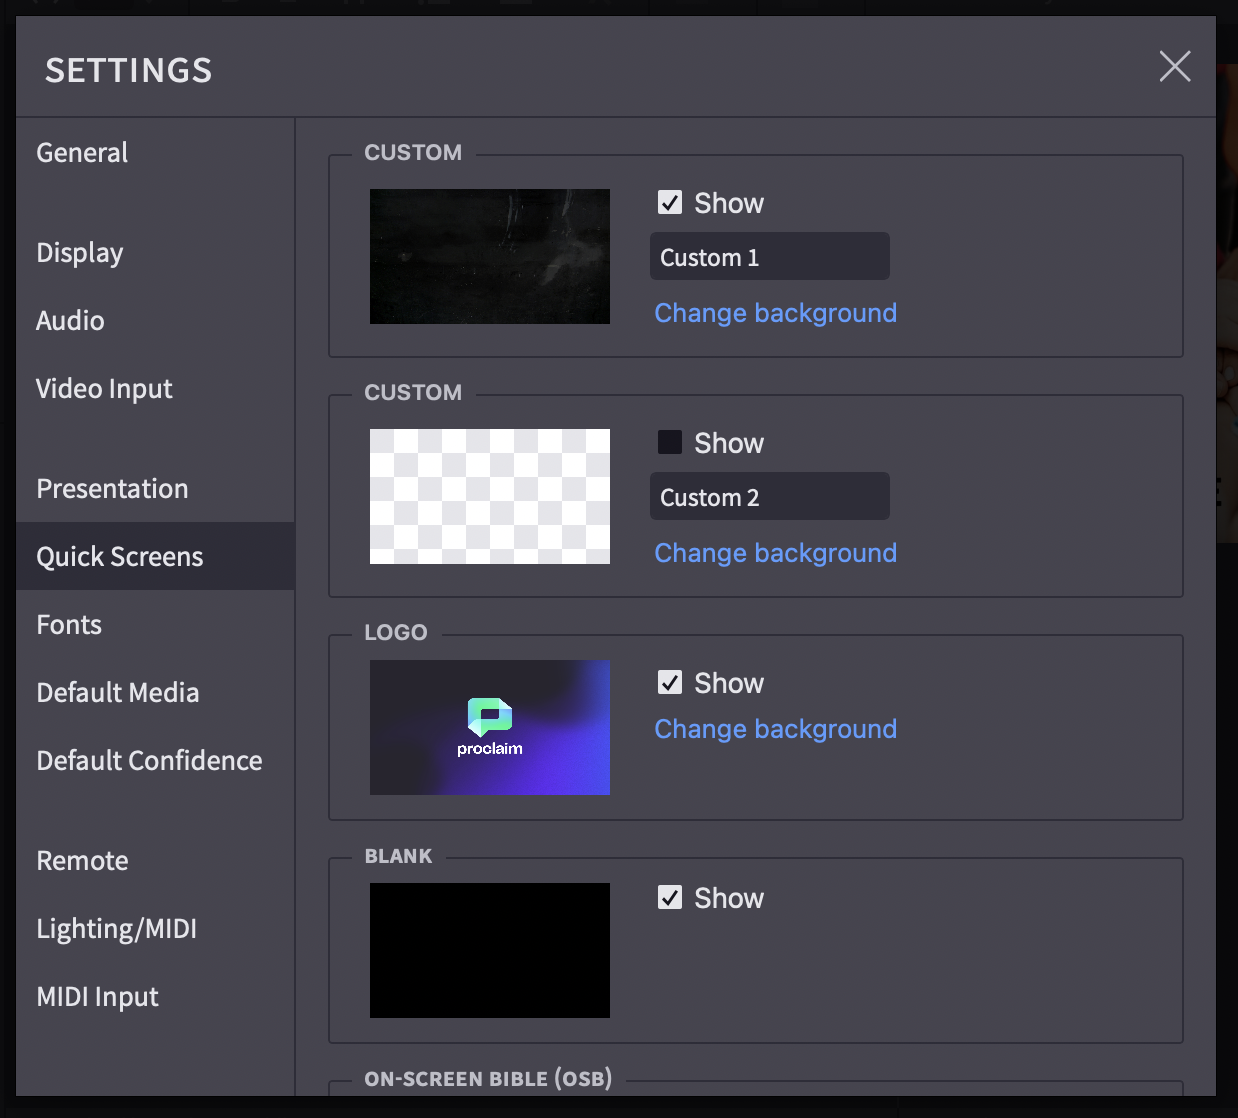The image size is (1238, 1118).
Task: Change background for the Logo screen
Action: (x=776, y=729)
